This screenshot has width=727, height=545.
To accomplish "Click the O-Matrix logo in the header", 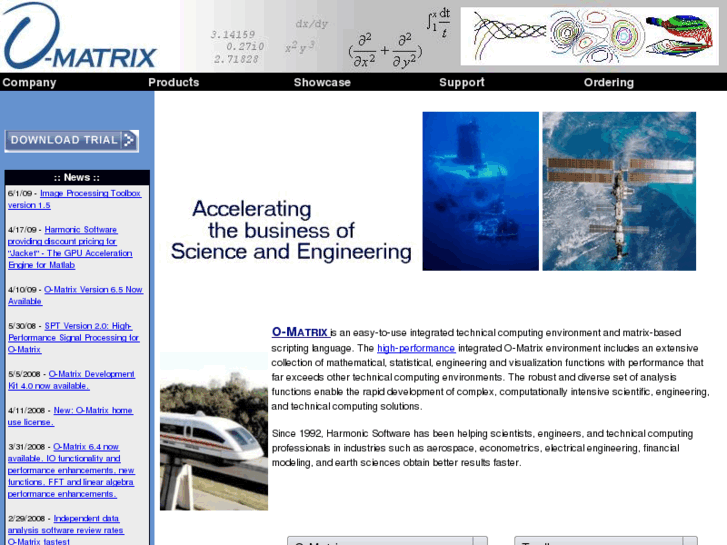I will [x=80, y=36].
